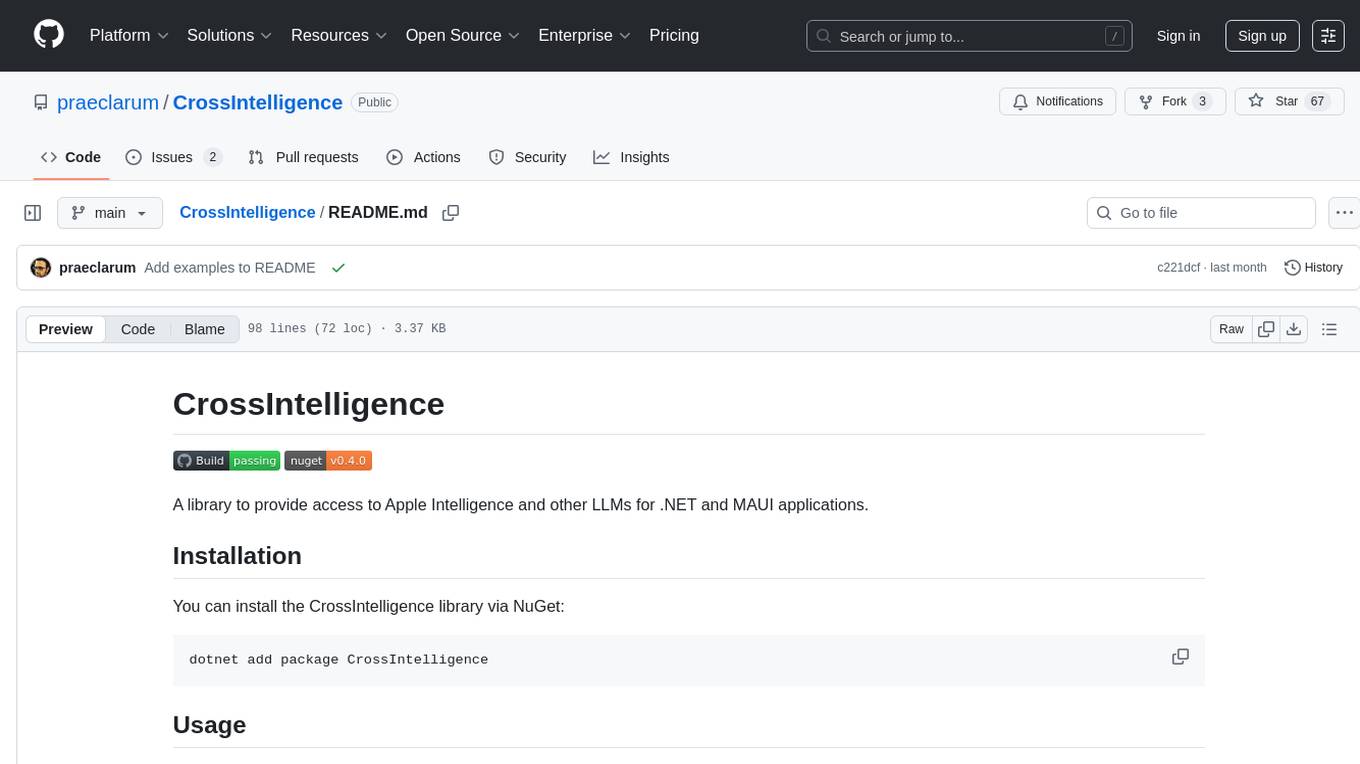Click the Public visibility label

click(375, 102)
